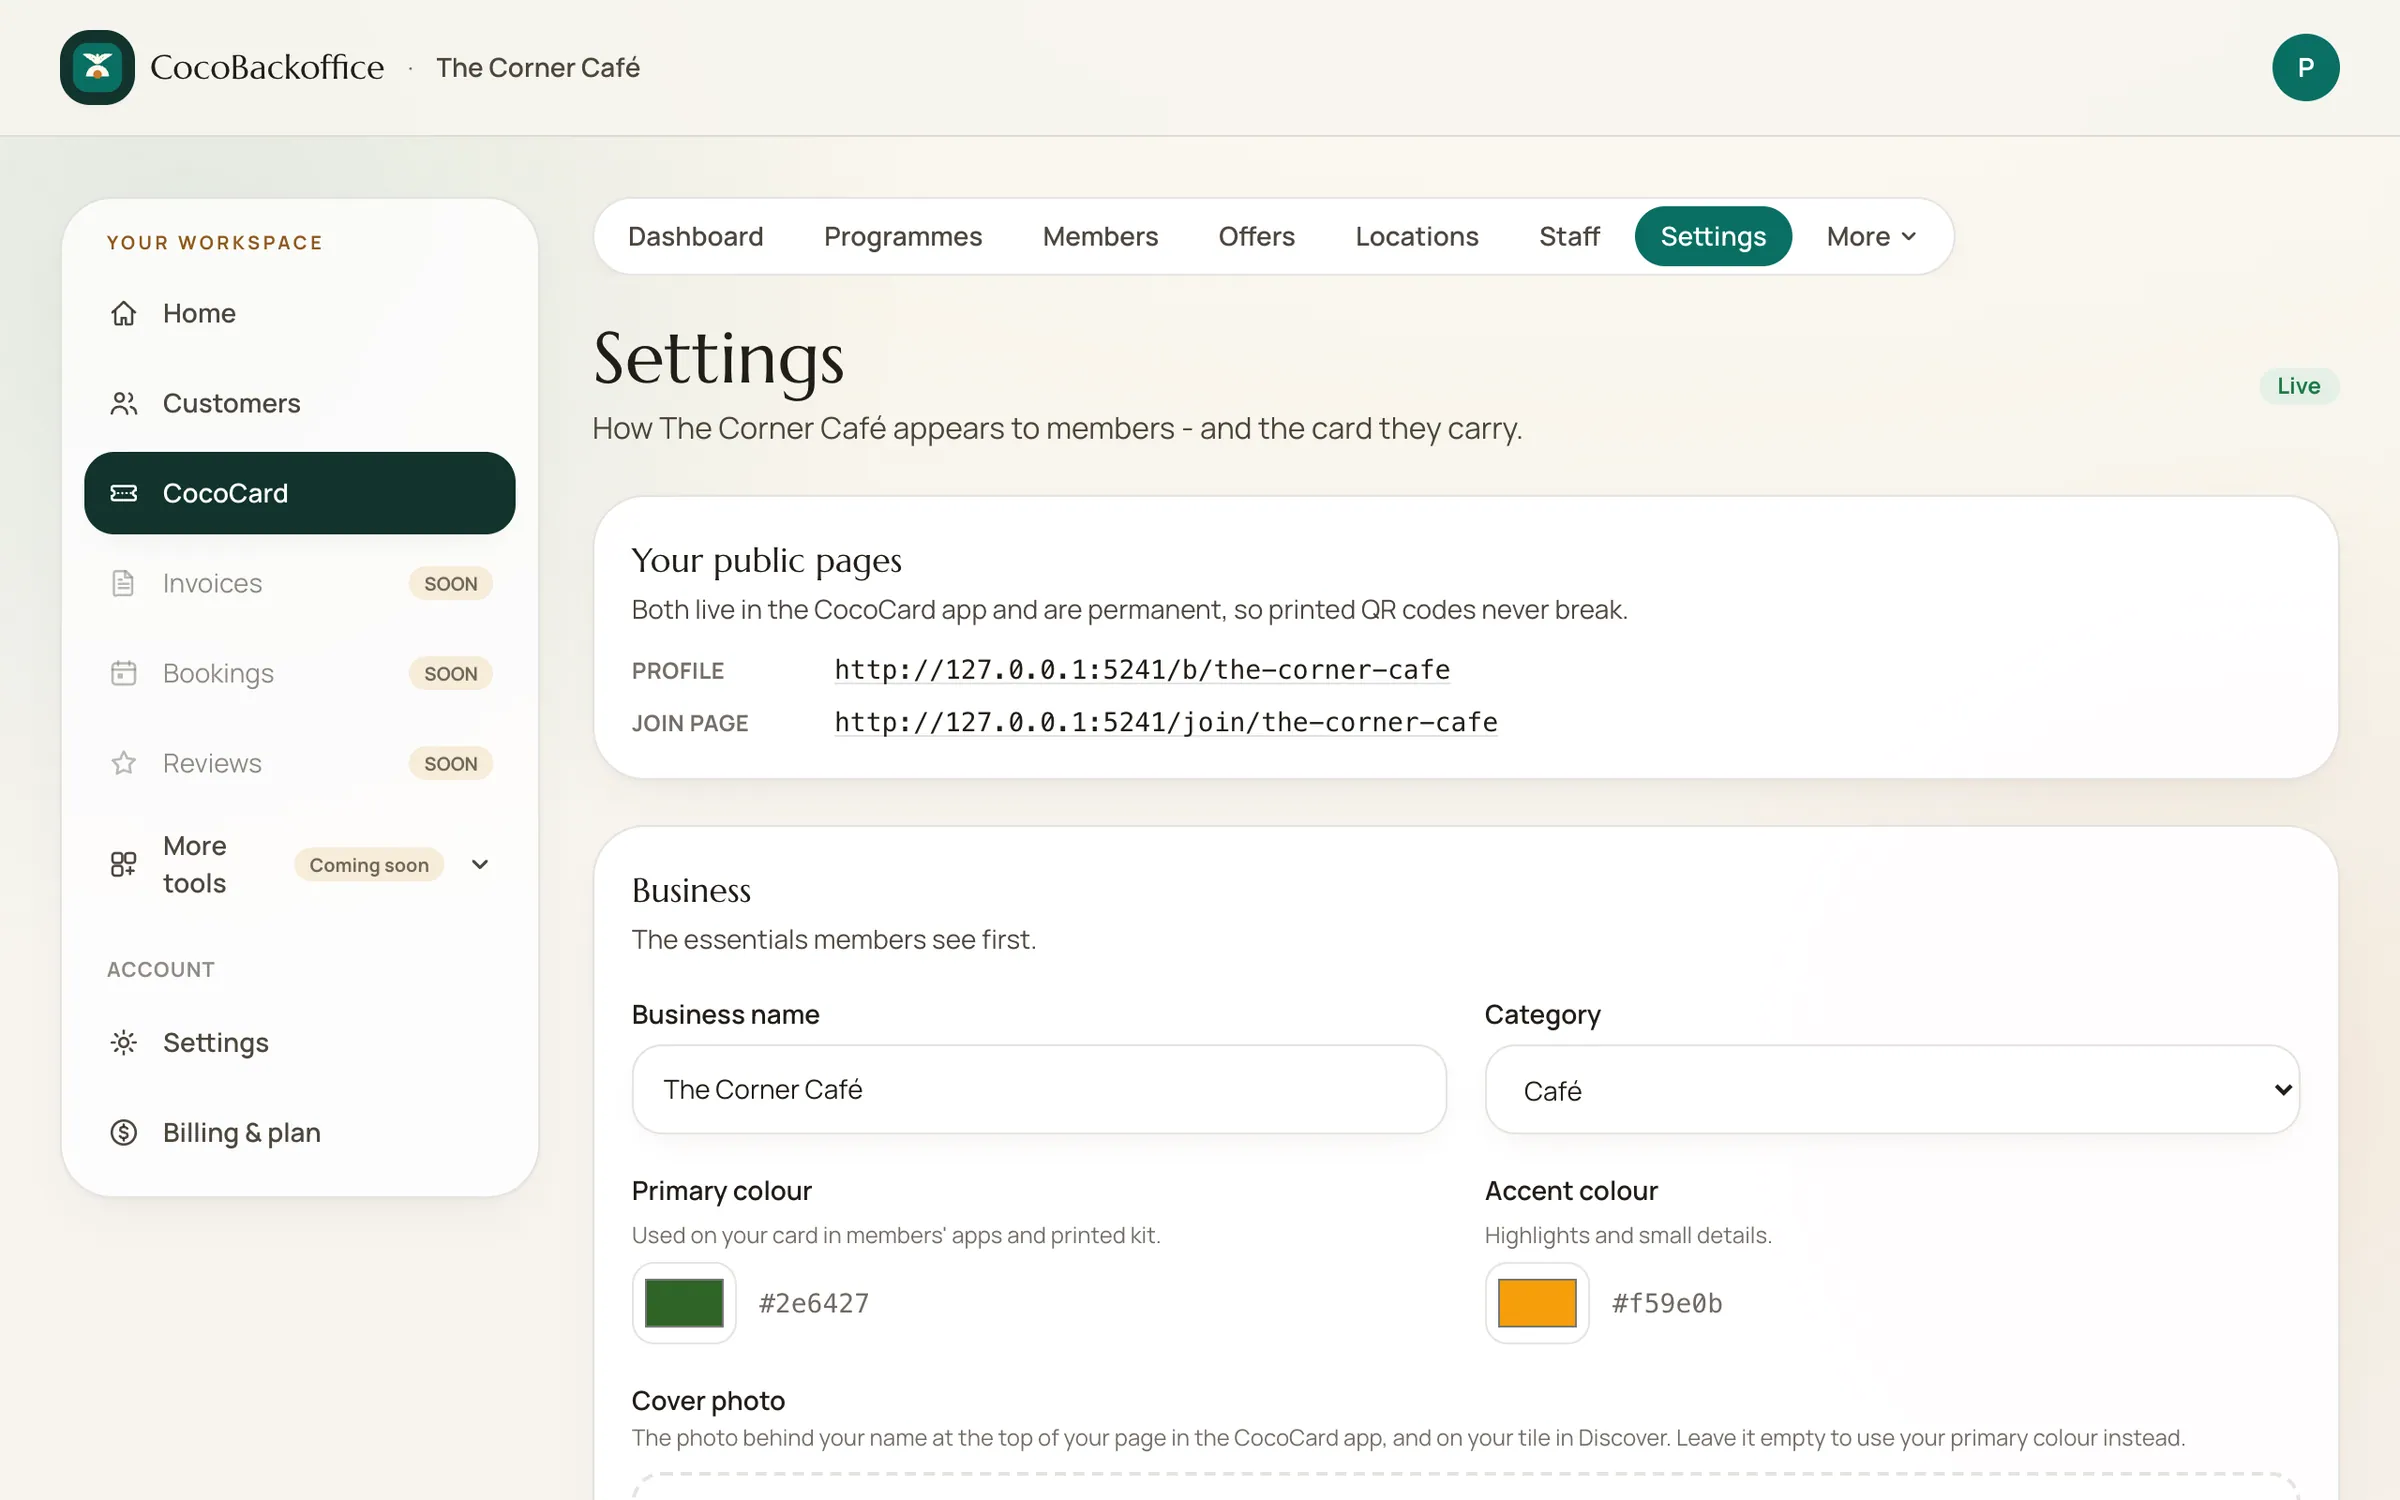The width and height of the screenshot is (2400, 1500).
Task: Click the Live status badge
Action: 2298,386
